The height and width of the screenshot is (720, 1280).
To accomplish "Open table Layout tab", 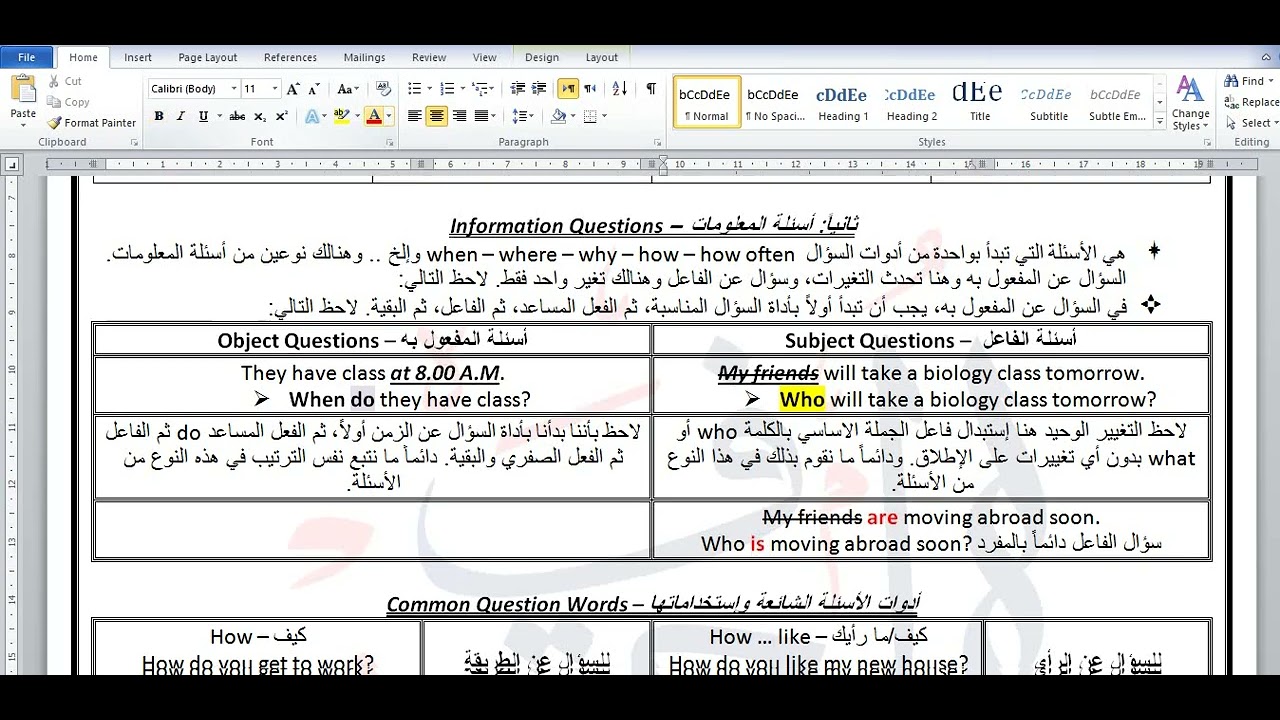I will click(x=602, y=57).
